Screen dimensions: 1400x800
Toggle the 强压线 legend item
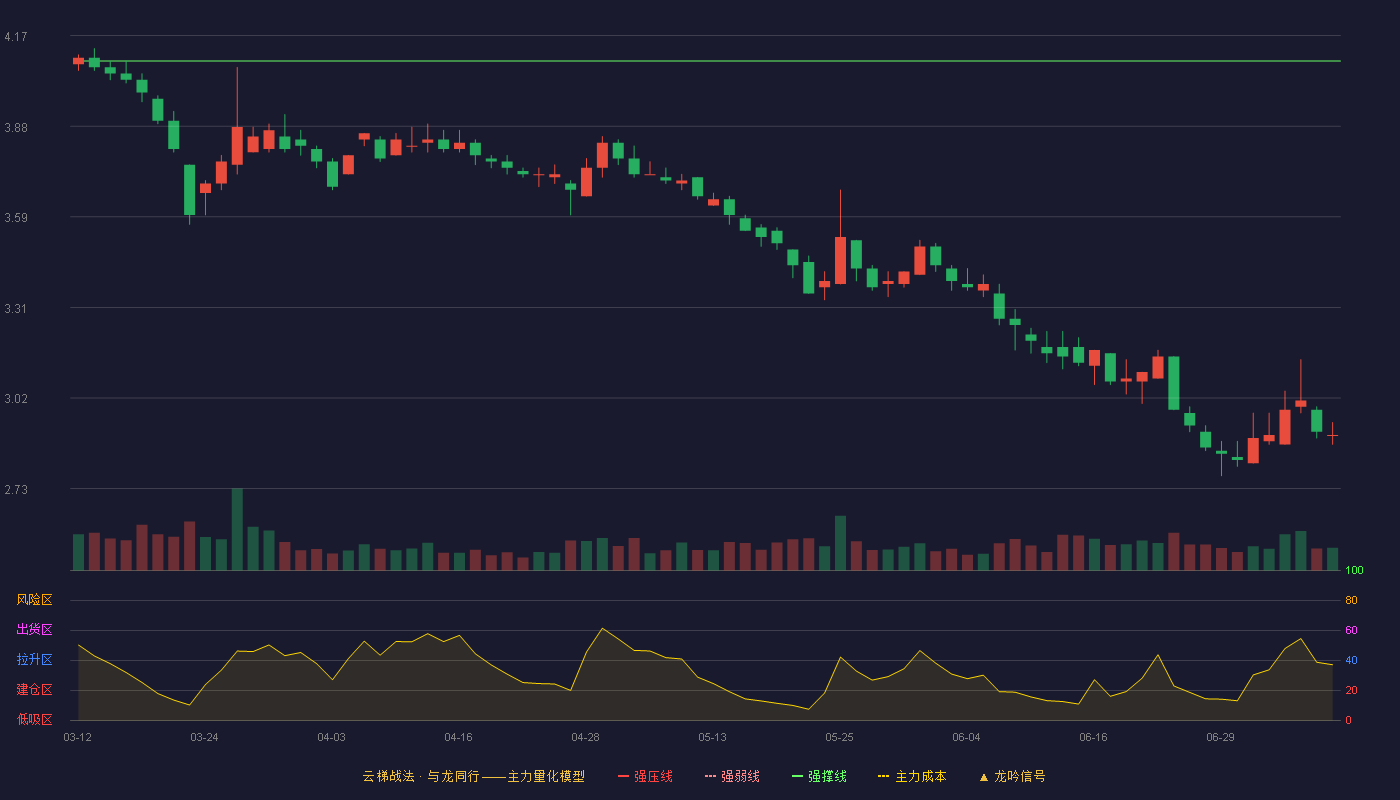(645, 776)
